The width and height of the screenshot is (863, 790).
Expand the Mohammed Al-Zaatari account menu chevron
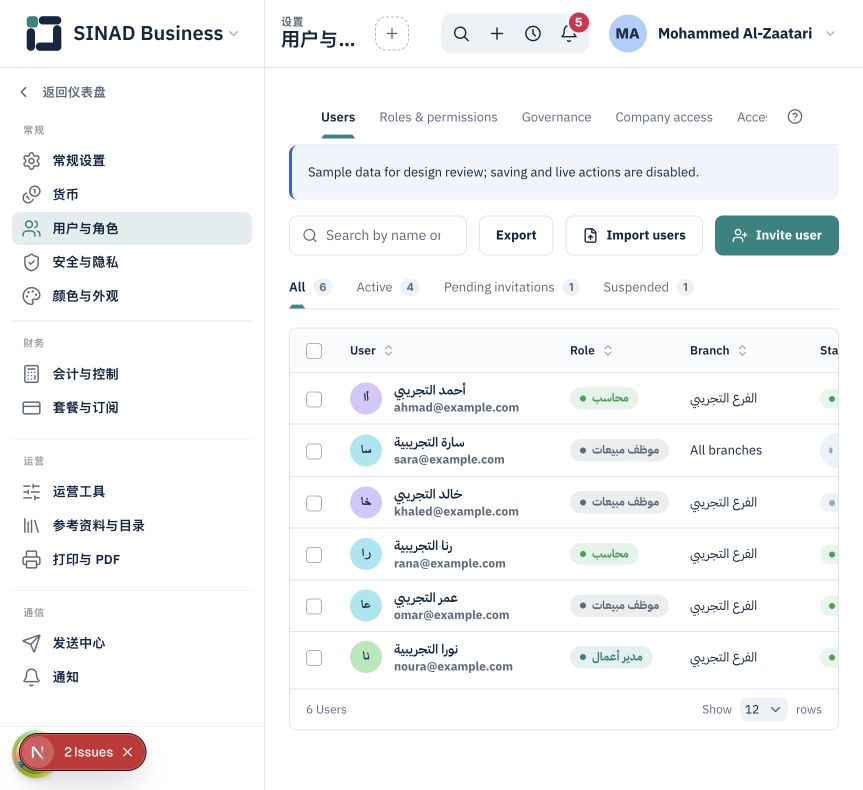[831, 34]
